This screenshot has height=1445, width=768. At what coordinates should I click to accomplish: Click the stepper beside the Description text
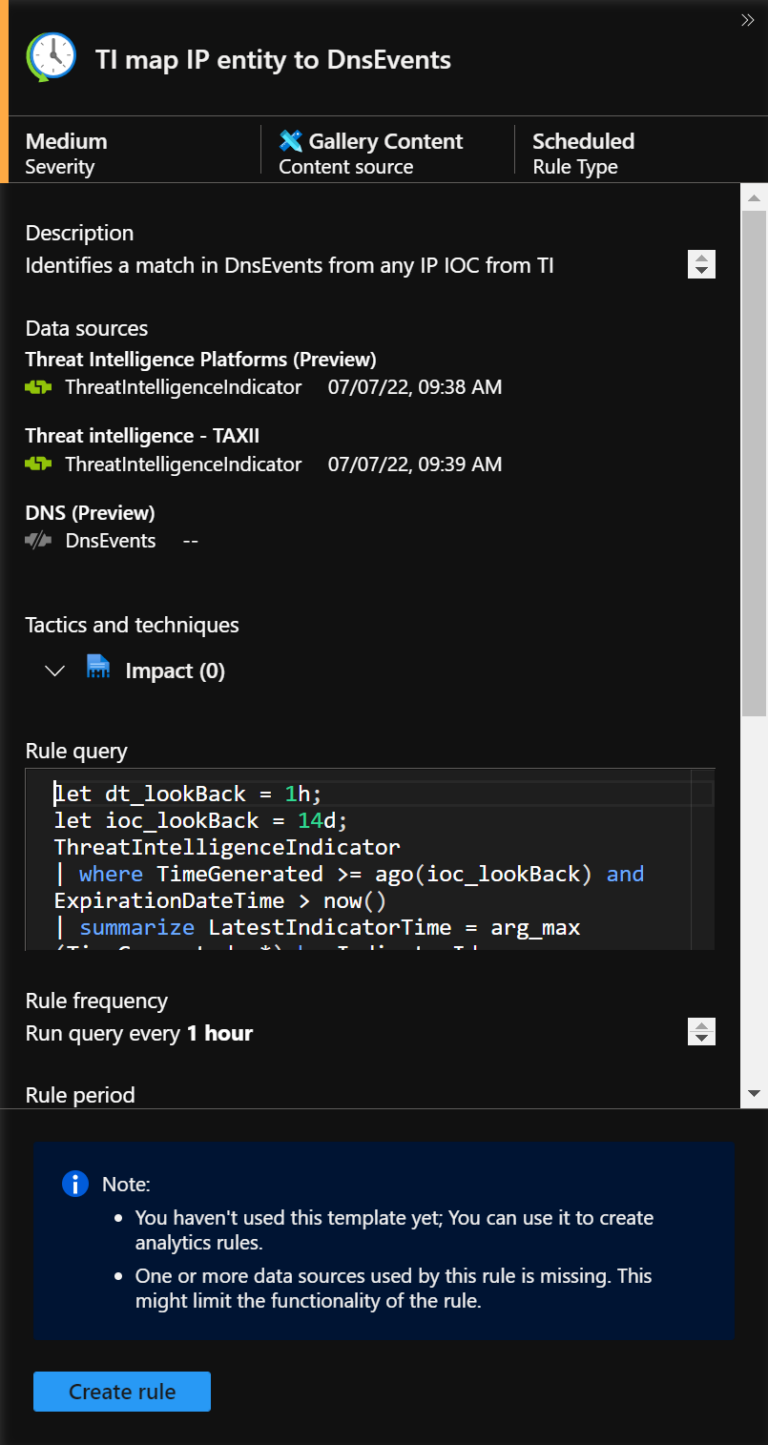(x=701, y=264)
